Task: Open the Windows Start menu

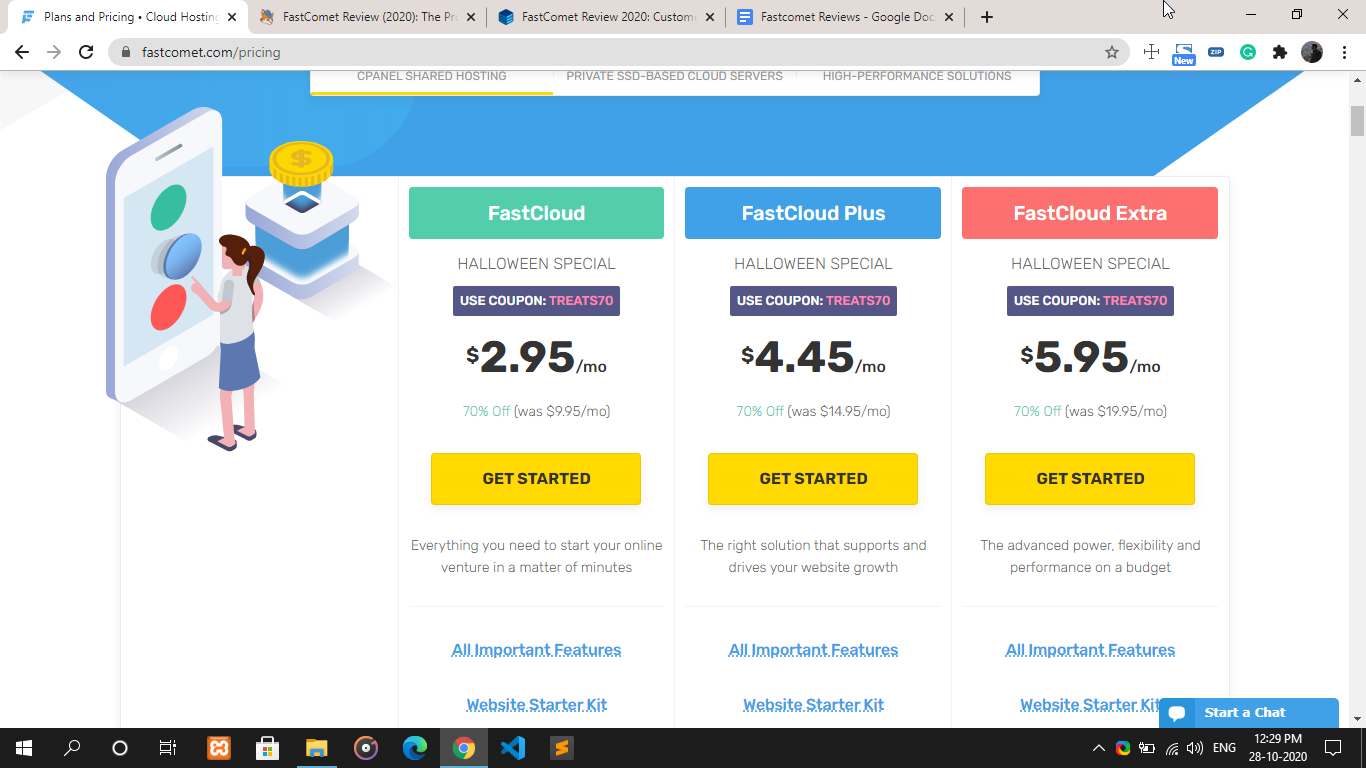Action: pos(24,747)
